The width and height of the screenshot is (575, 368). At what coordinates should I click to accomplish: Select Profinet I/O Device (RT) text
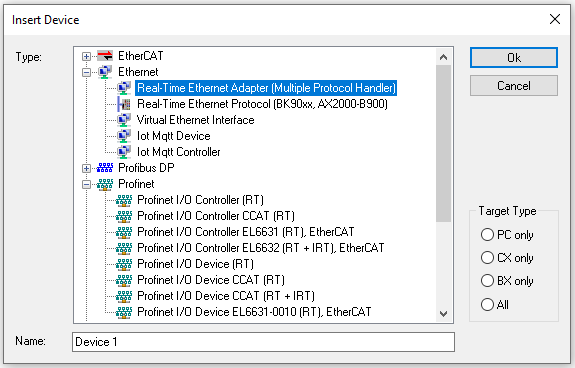[195, 264]
